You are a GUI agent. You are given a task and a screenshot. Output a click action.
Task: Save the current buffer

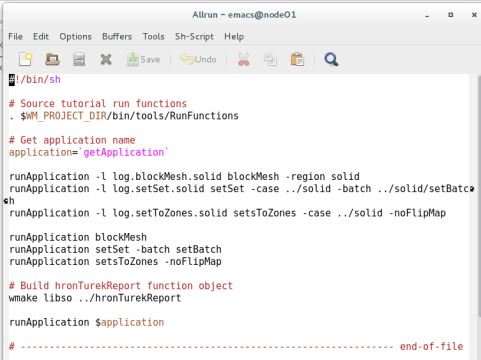143,60
